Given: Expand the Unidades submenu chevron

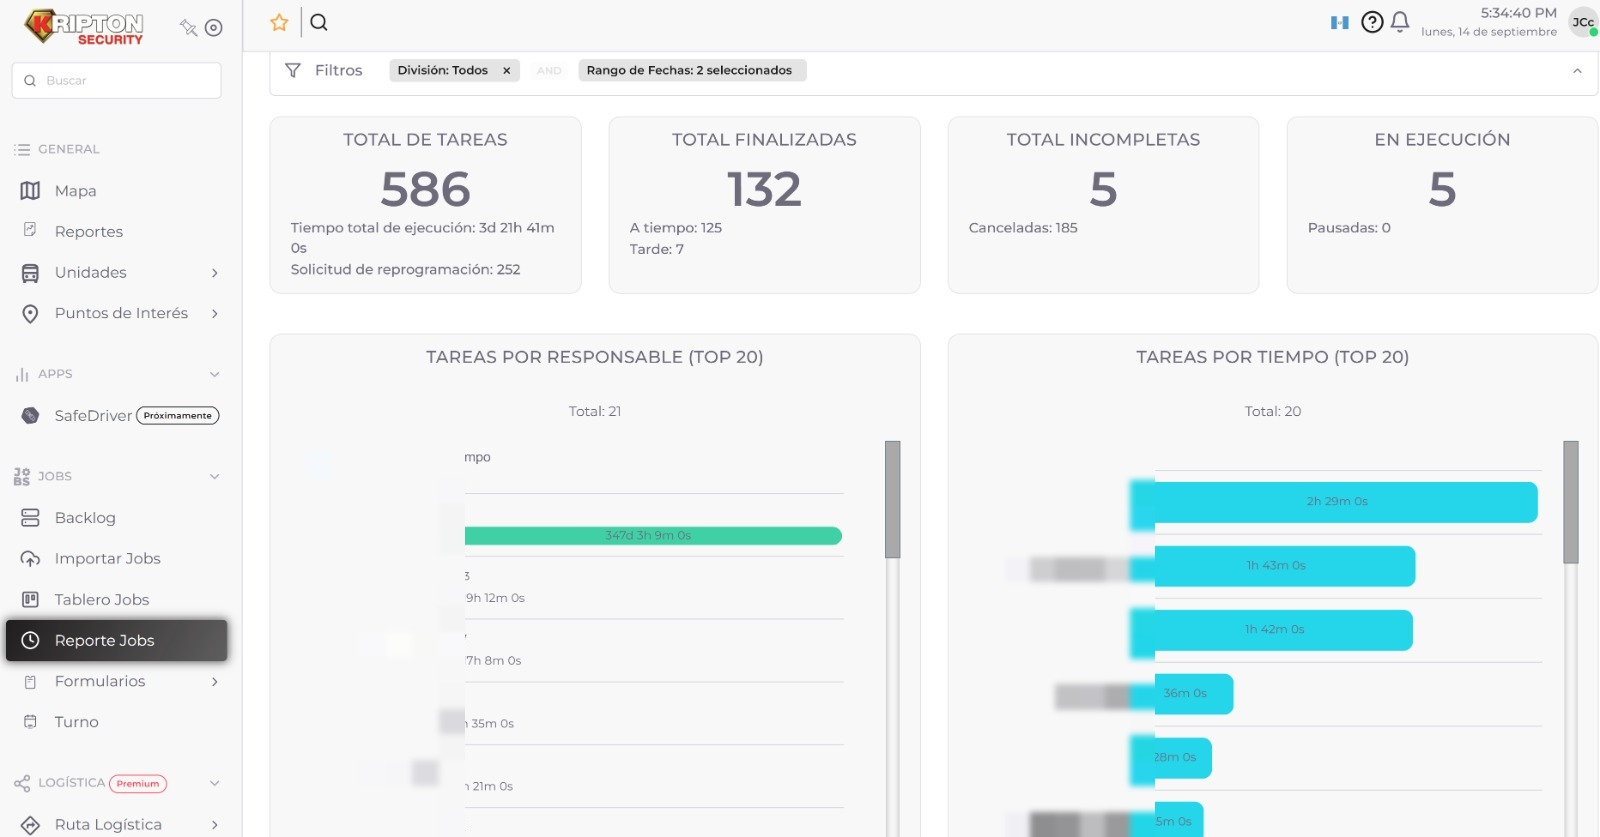Looking at the screenshot, I should coord(215,273).
